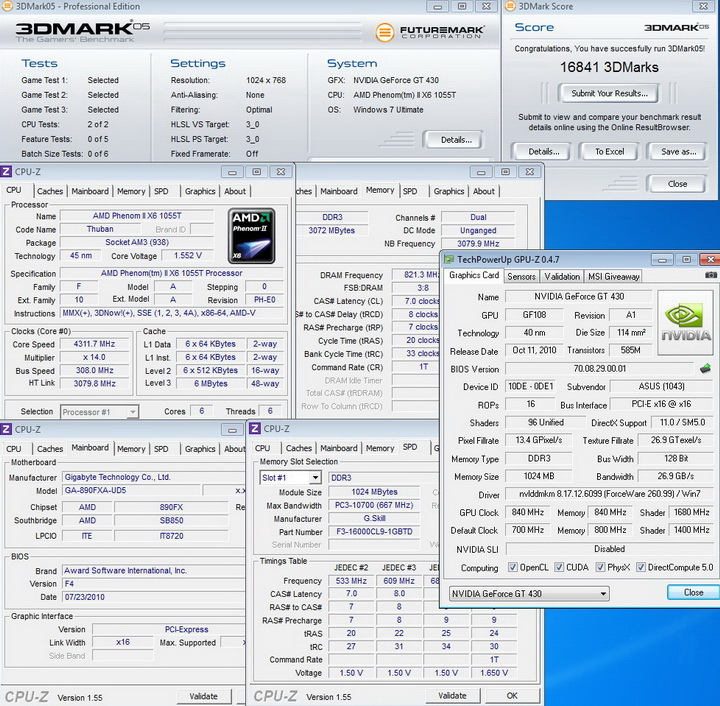Click the CPU-Z icon in the SPD window title
720x706 pixels.
pyautogui.click(x=255, y=428)
